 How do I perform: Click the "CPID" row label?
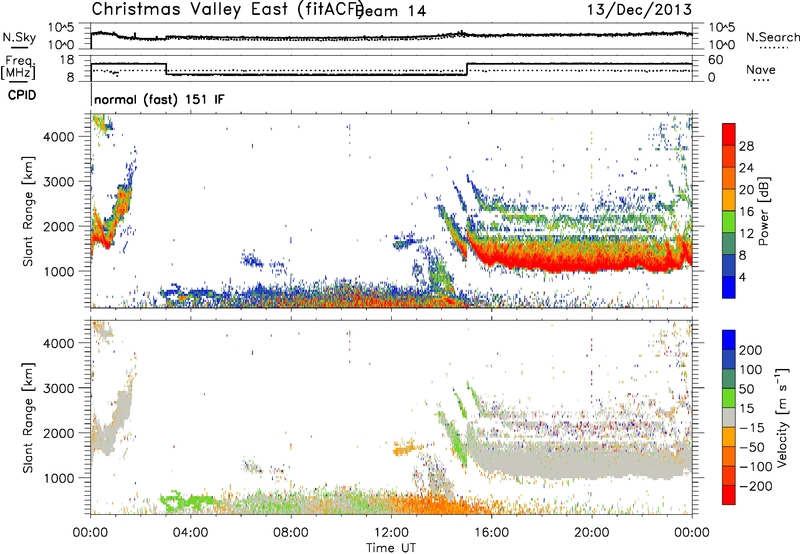click(x=22, y=95)
